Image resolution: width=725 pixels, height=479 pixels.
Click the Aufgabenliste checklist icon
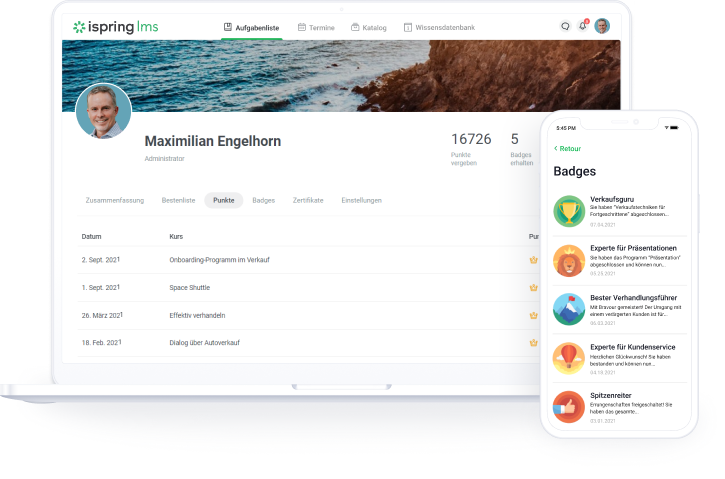227,27
